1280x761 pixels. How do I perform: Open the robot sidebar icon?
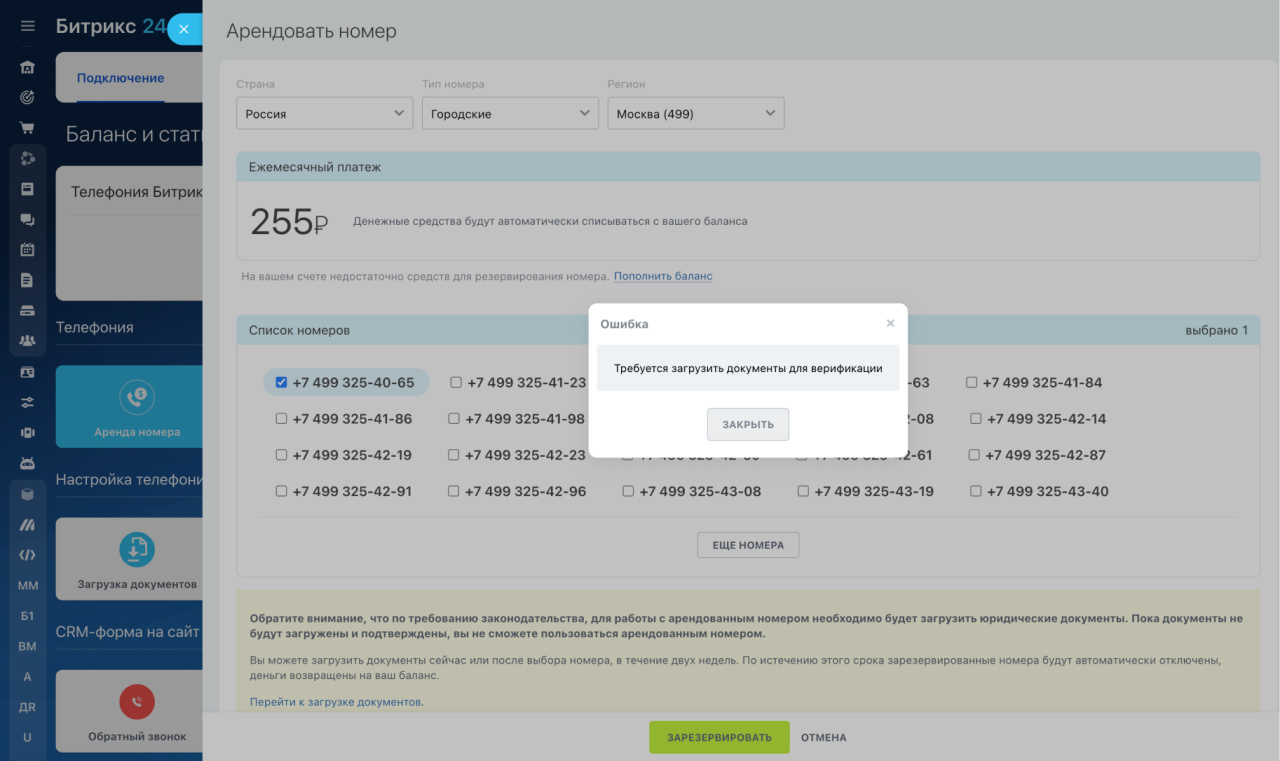[x=27, y=463]
